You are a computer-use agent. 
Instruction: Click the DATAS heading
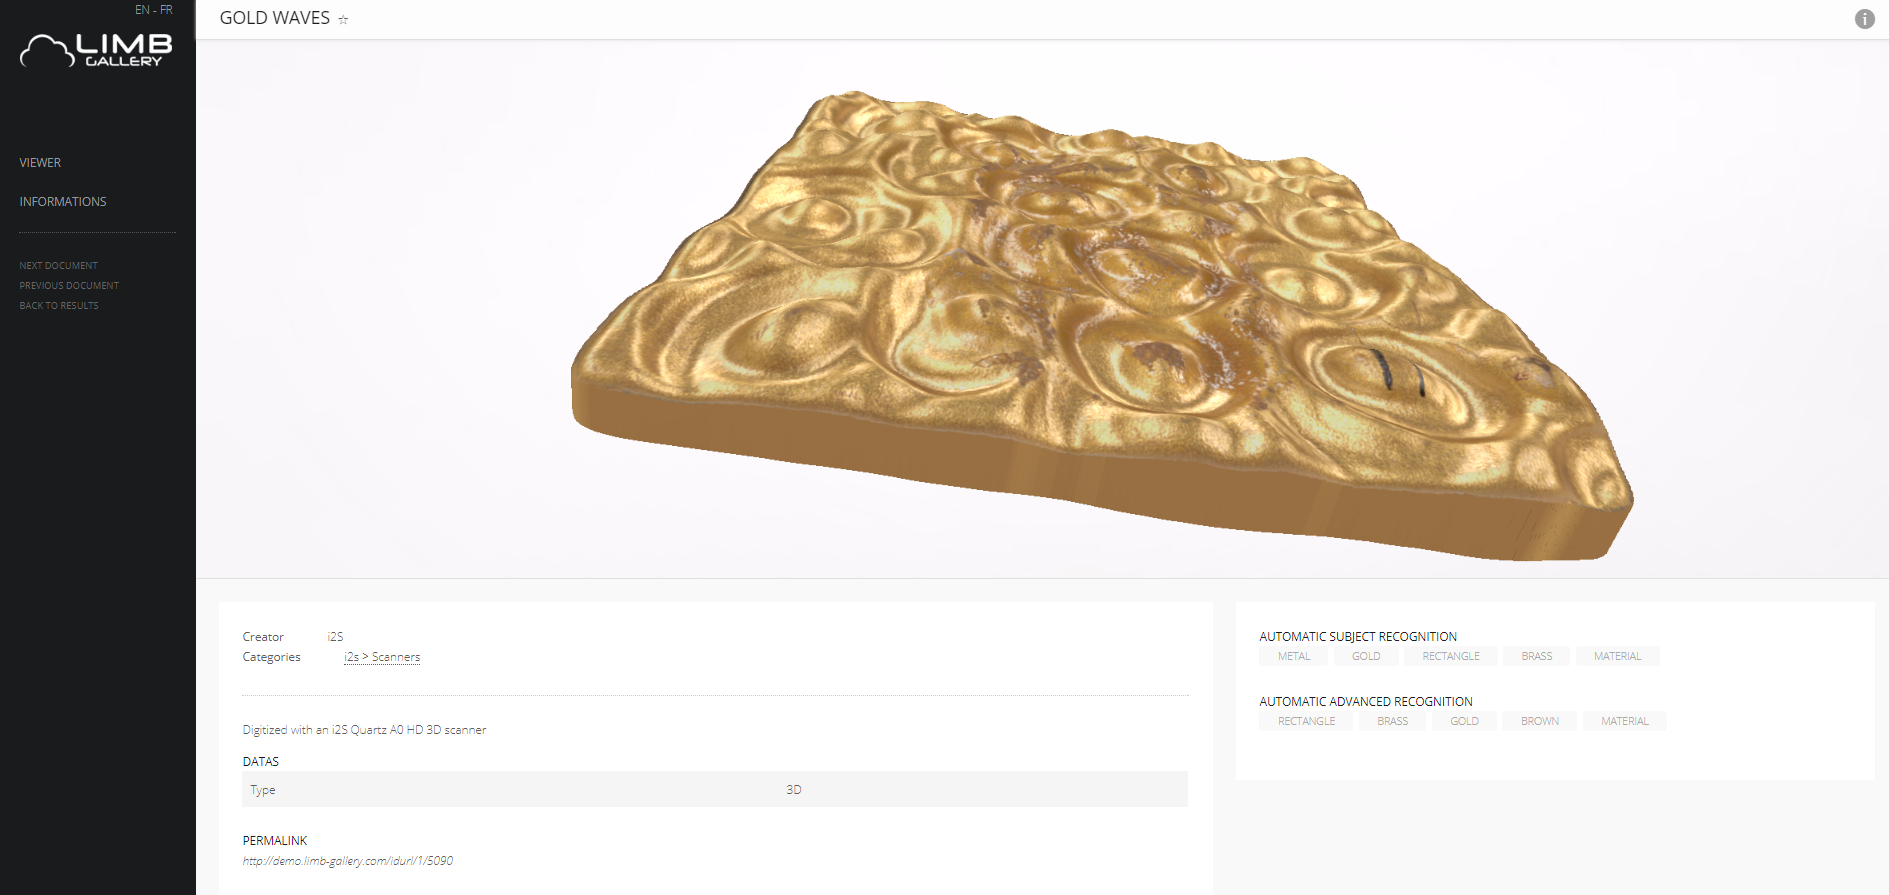261,762
